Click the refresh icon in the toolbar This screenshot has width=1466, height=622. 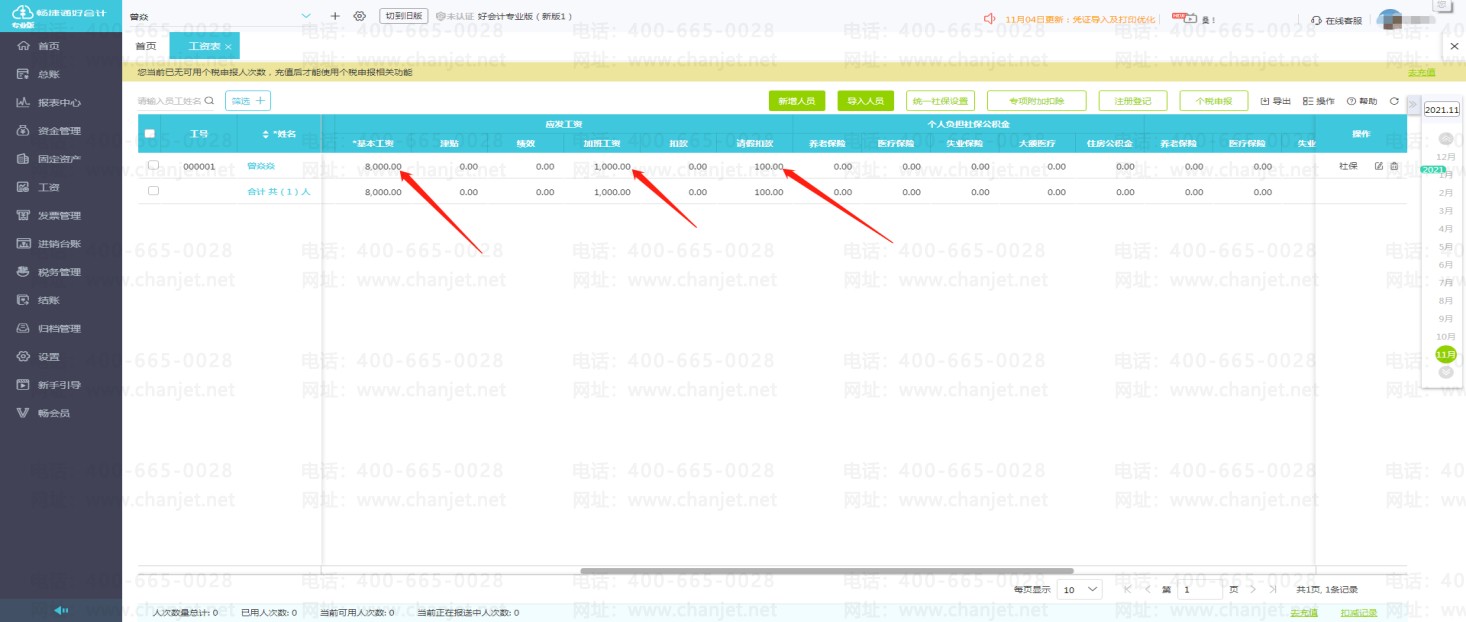click(x=1394, y=101)
